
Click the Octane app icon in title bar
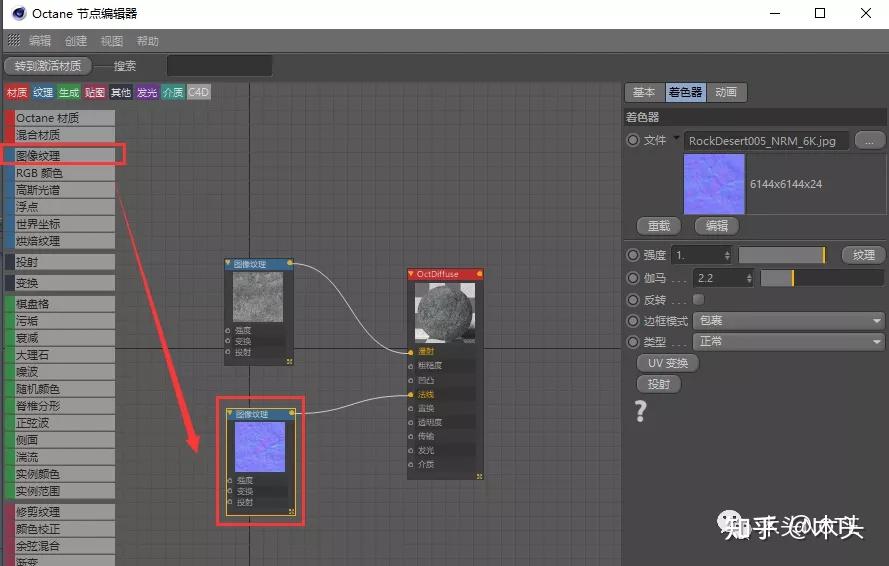tap(19, 13)
